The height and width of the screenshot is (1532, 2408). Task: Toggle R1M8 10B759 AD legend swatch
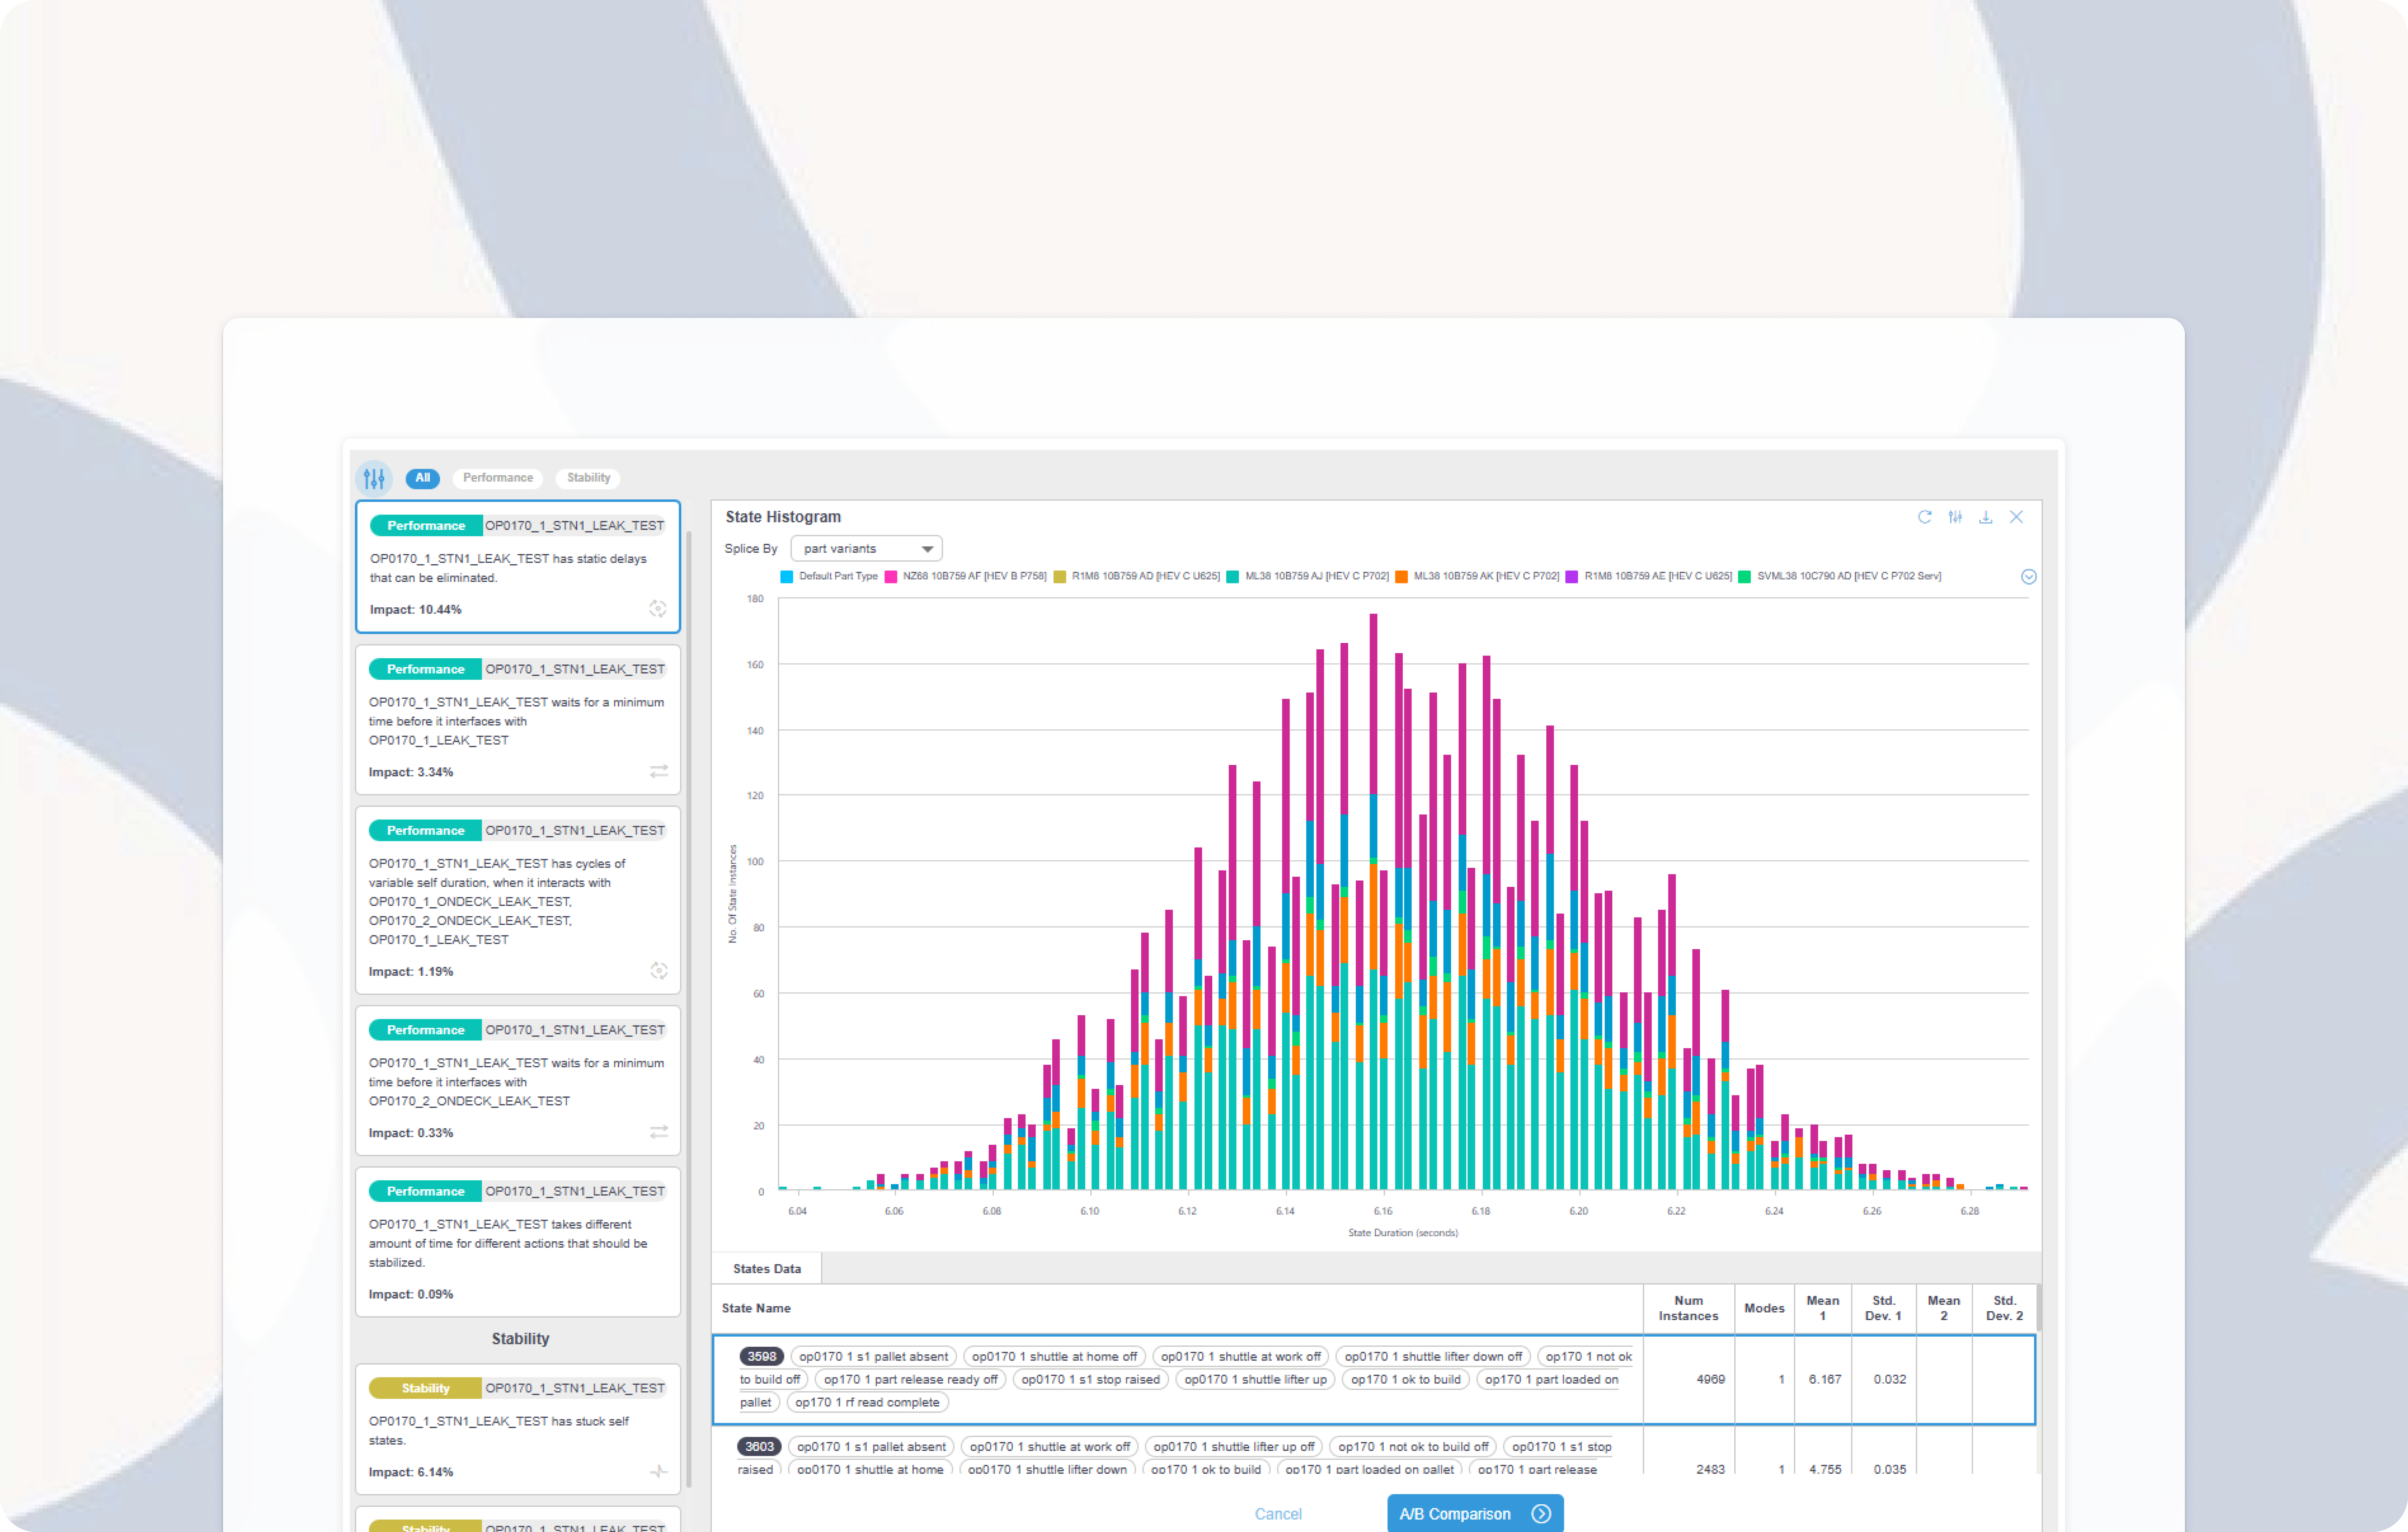(1060, 577)
